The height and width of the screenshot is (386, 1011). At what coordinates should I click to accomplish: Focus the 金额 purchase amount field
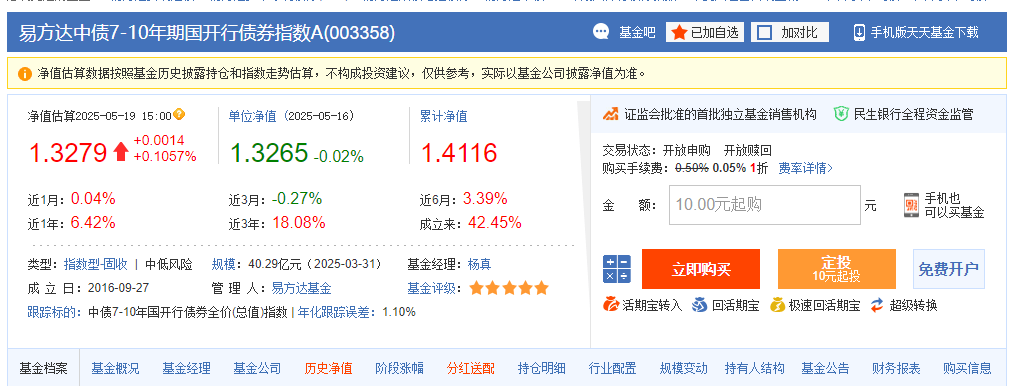(765, 205)
